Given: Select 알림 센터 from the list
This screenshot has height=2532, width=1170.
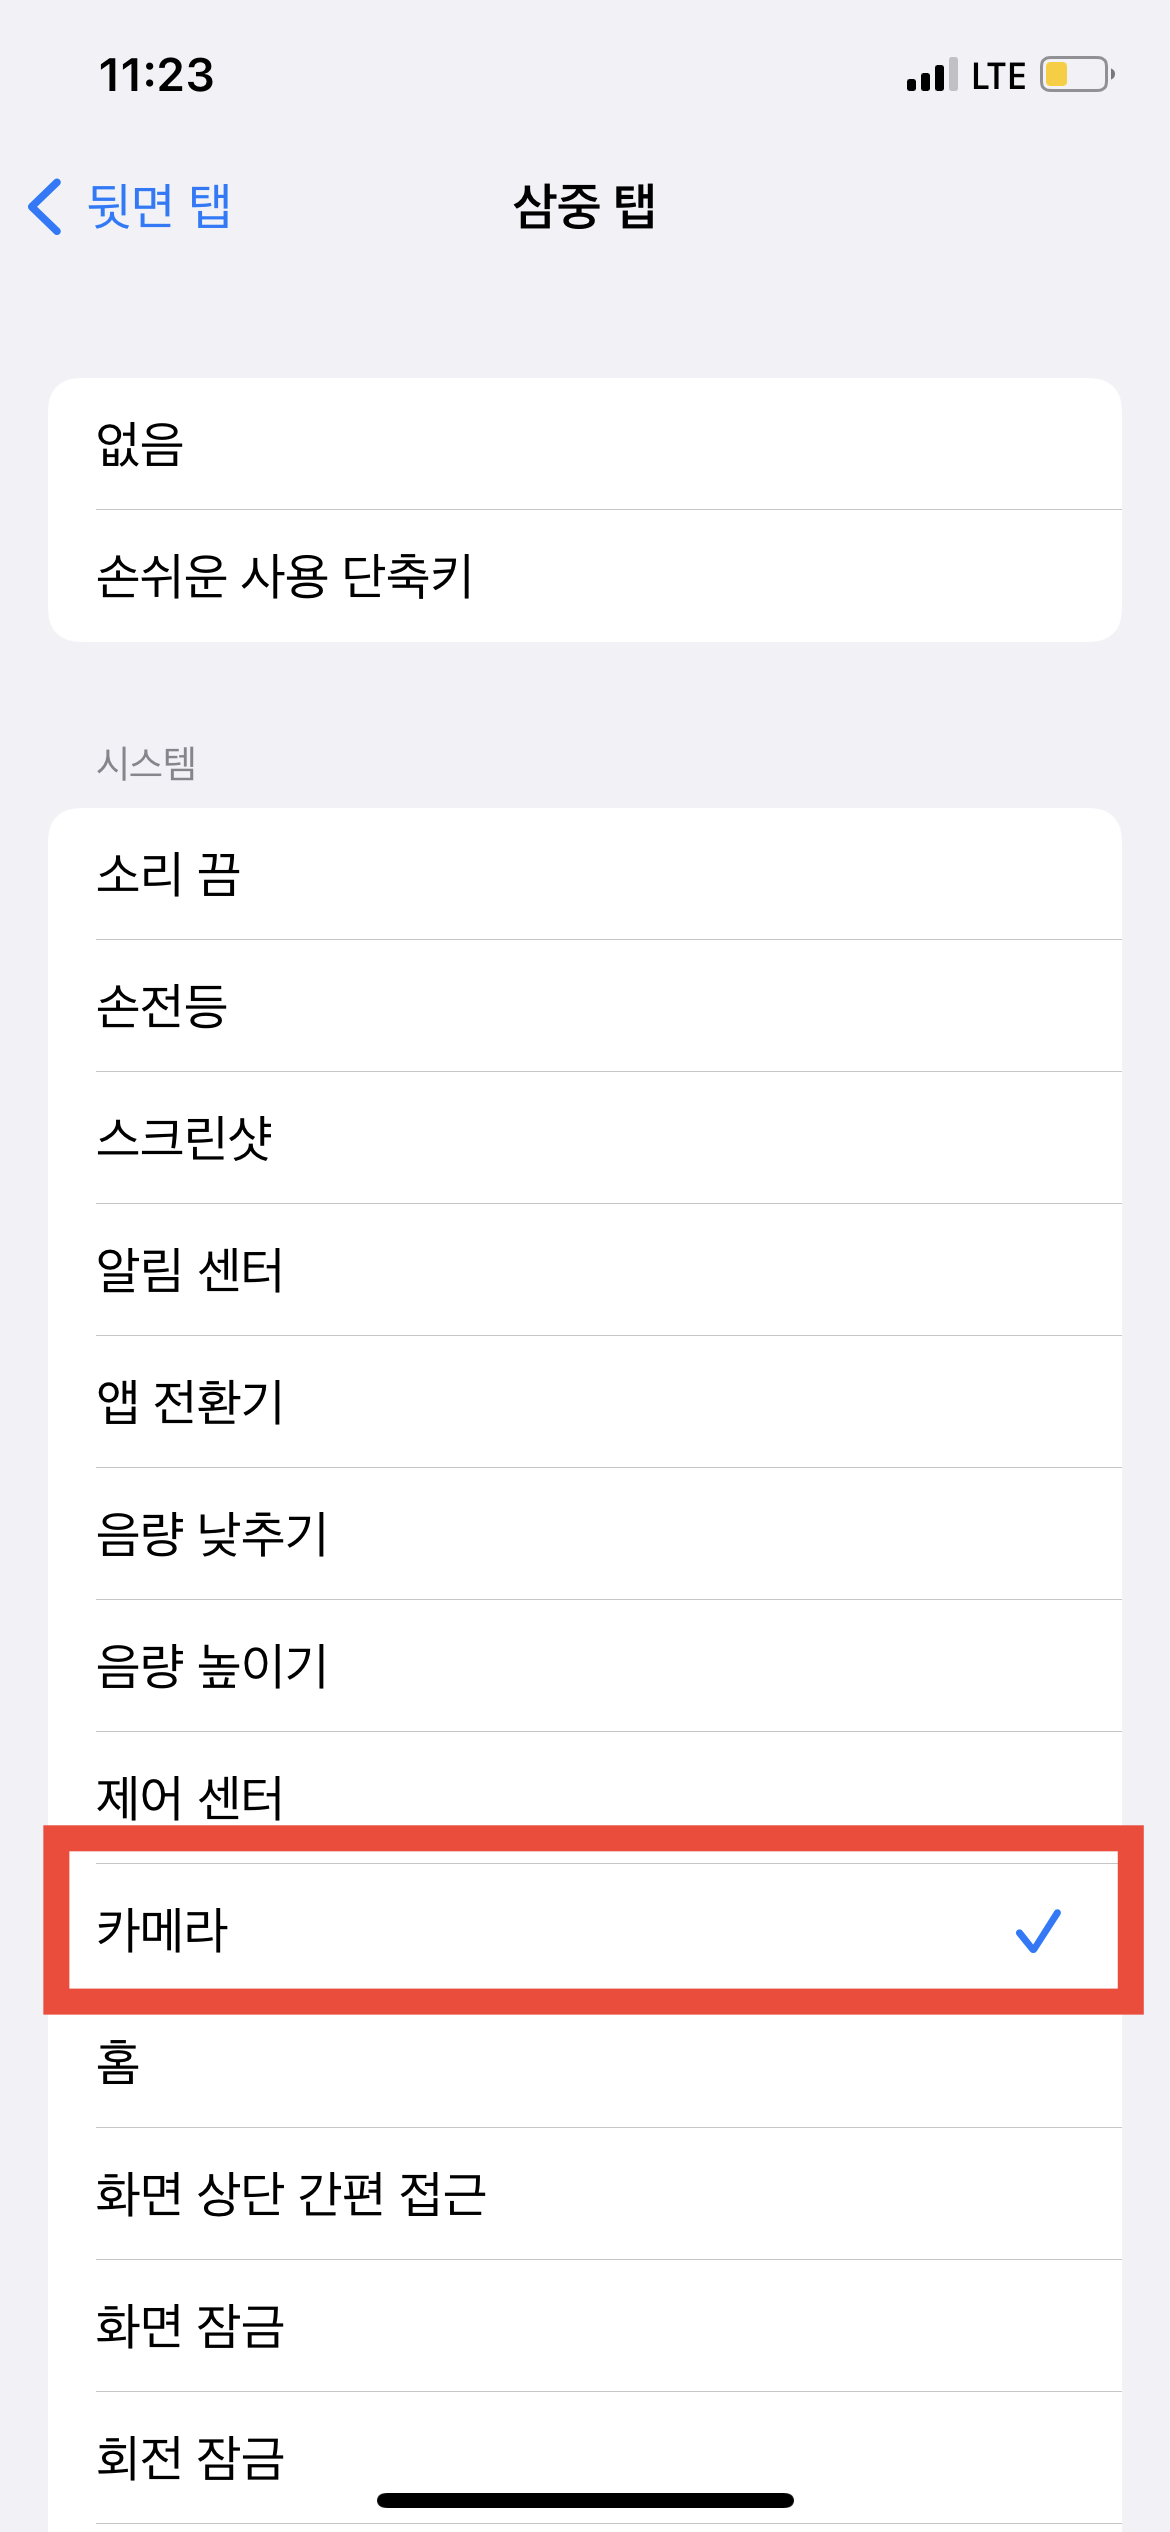Looking at the screenshot, I should 585,1270.
